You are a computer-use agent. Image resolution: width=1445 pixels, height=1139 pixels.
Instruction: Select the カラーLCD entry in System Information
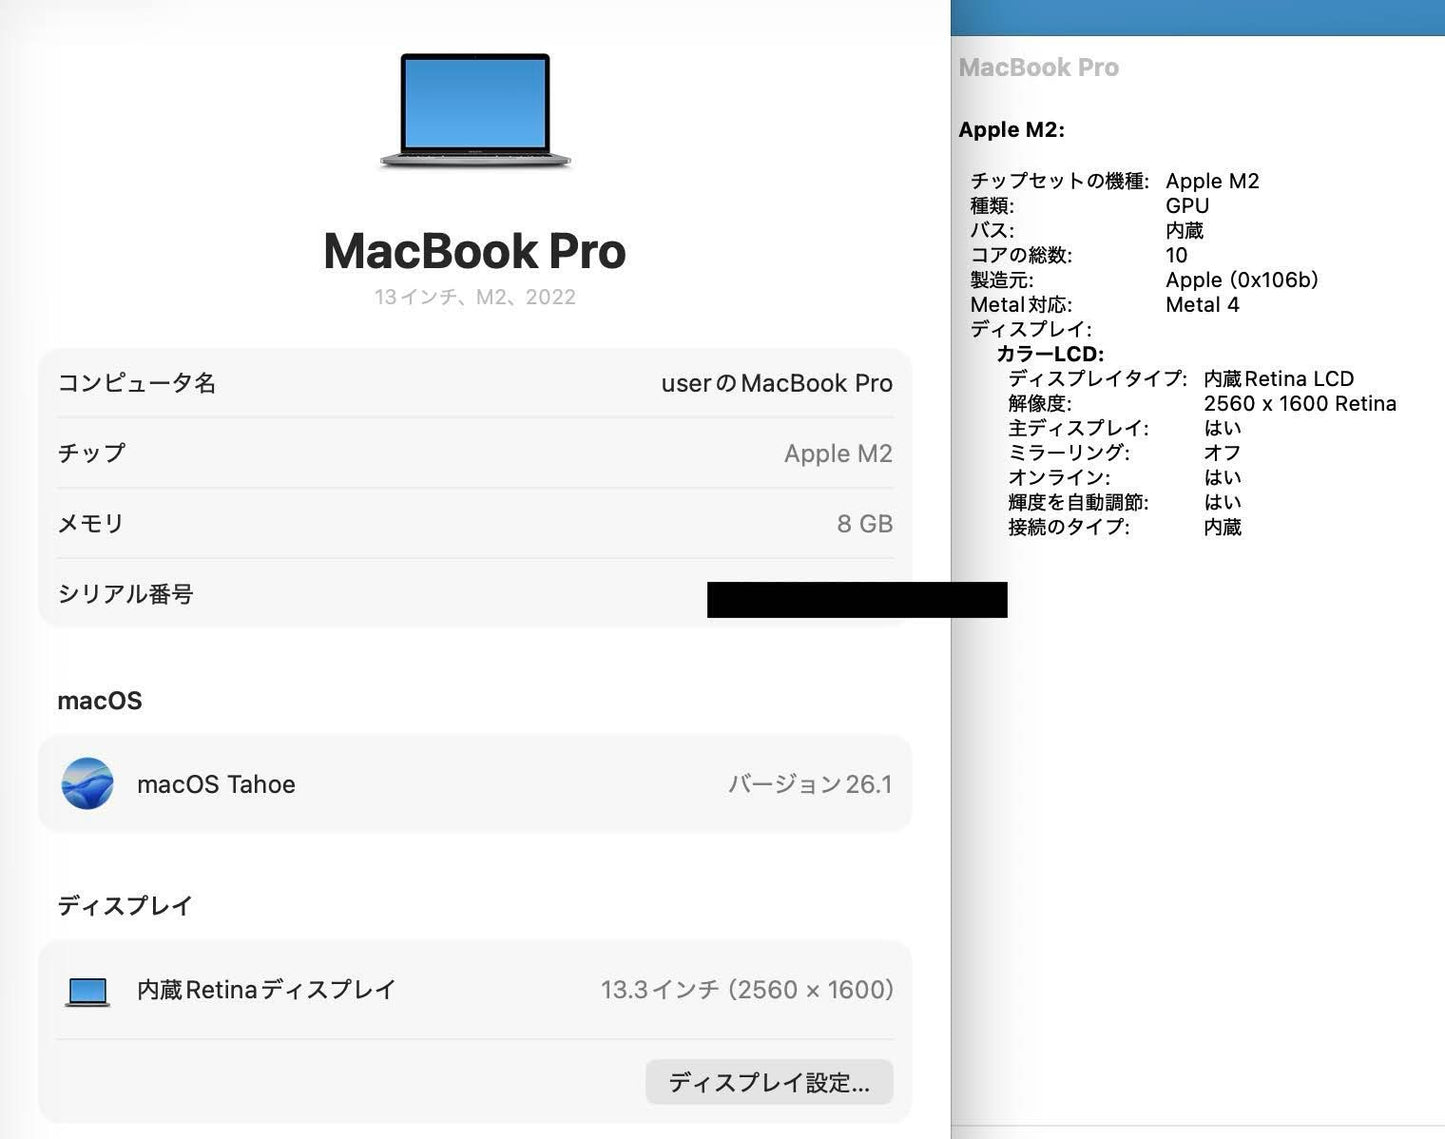pyautogui.click(x=1050, y=353)
